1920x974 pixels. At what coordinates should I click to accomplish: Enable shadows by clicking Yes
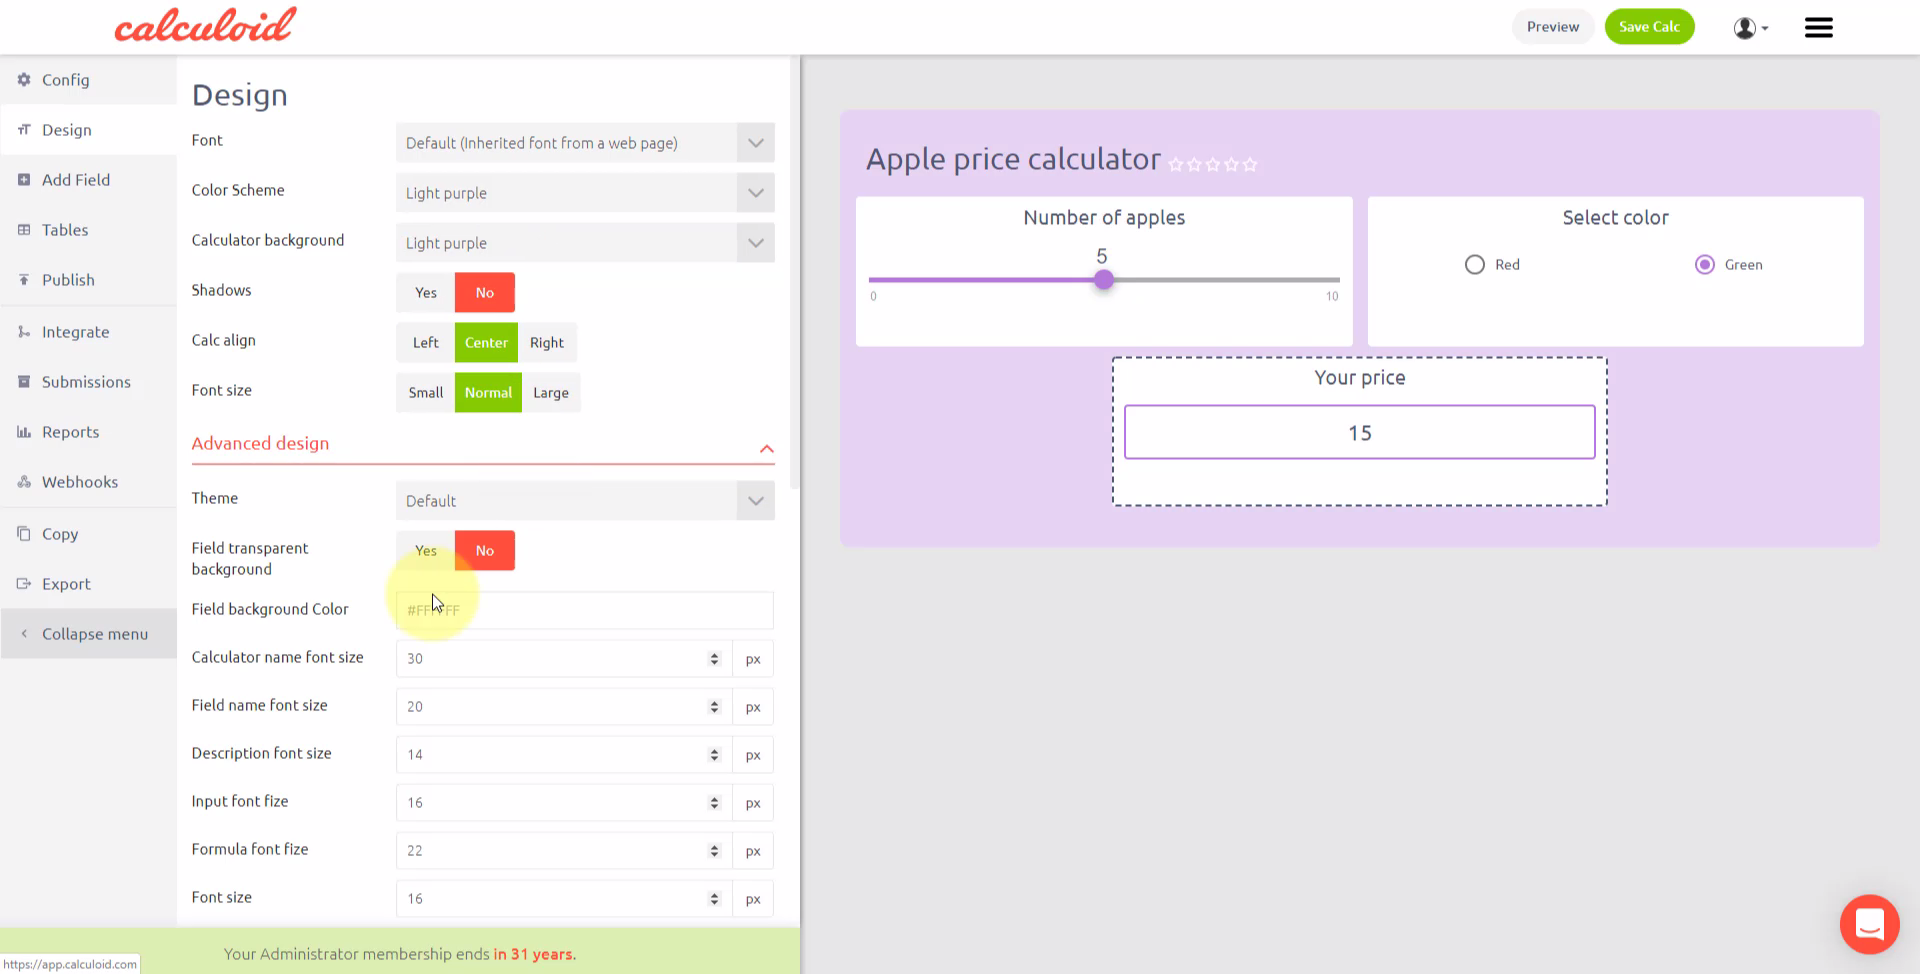click(425, 292)
